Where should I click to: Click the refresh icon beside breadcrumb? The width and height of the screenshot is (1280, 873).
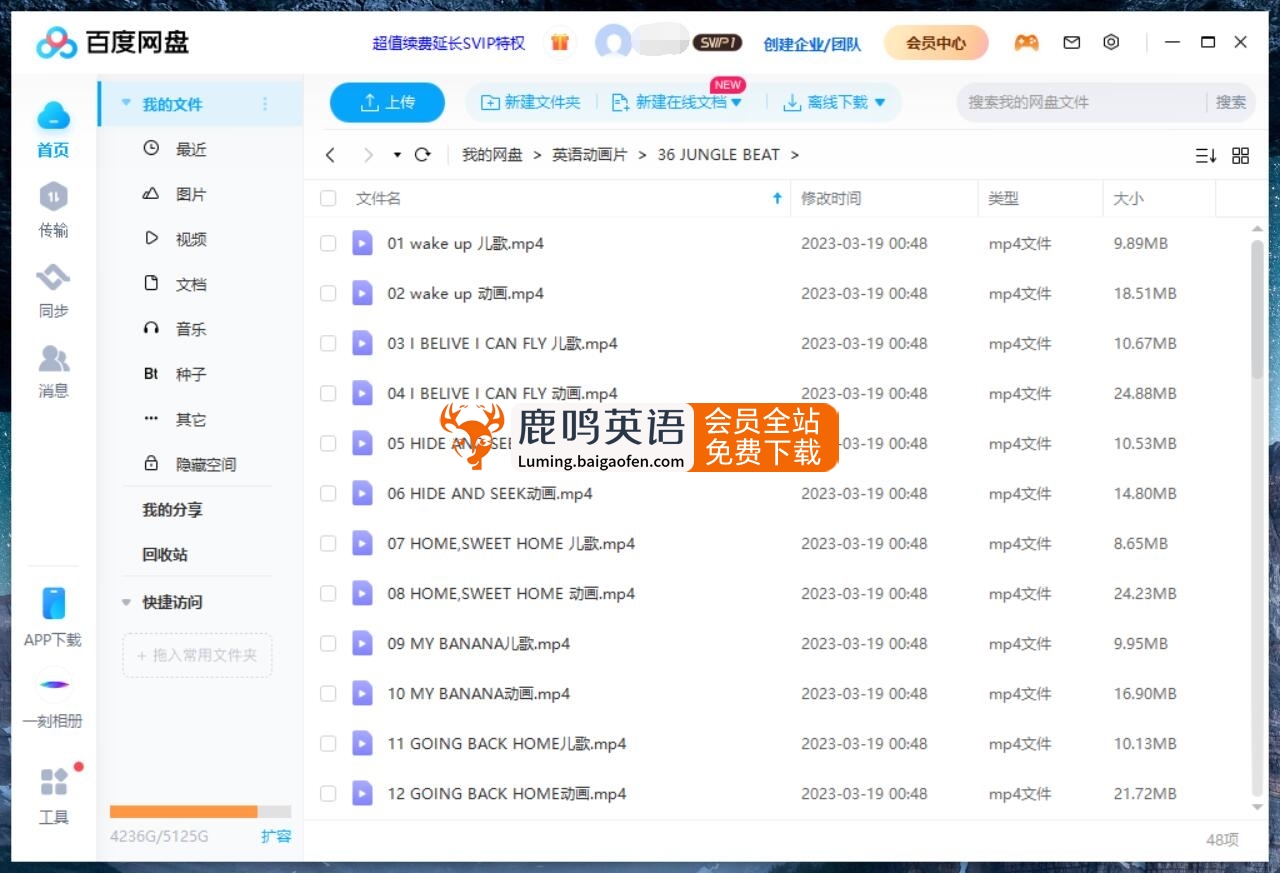[x=423, y=155]
